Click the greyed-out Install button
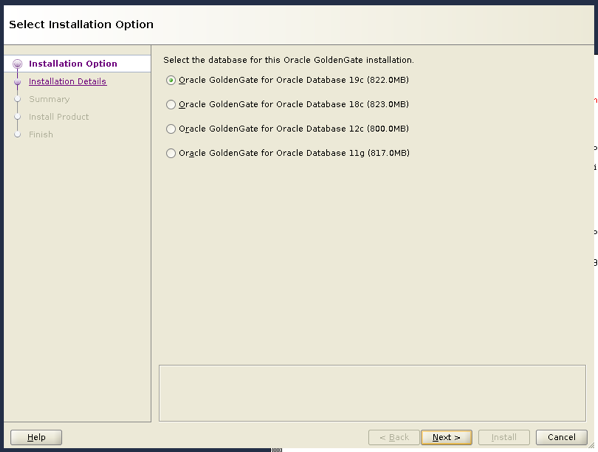This screenshot has width=598, height=452. tap(504, 437)
